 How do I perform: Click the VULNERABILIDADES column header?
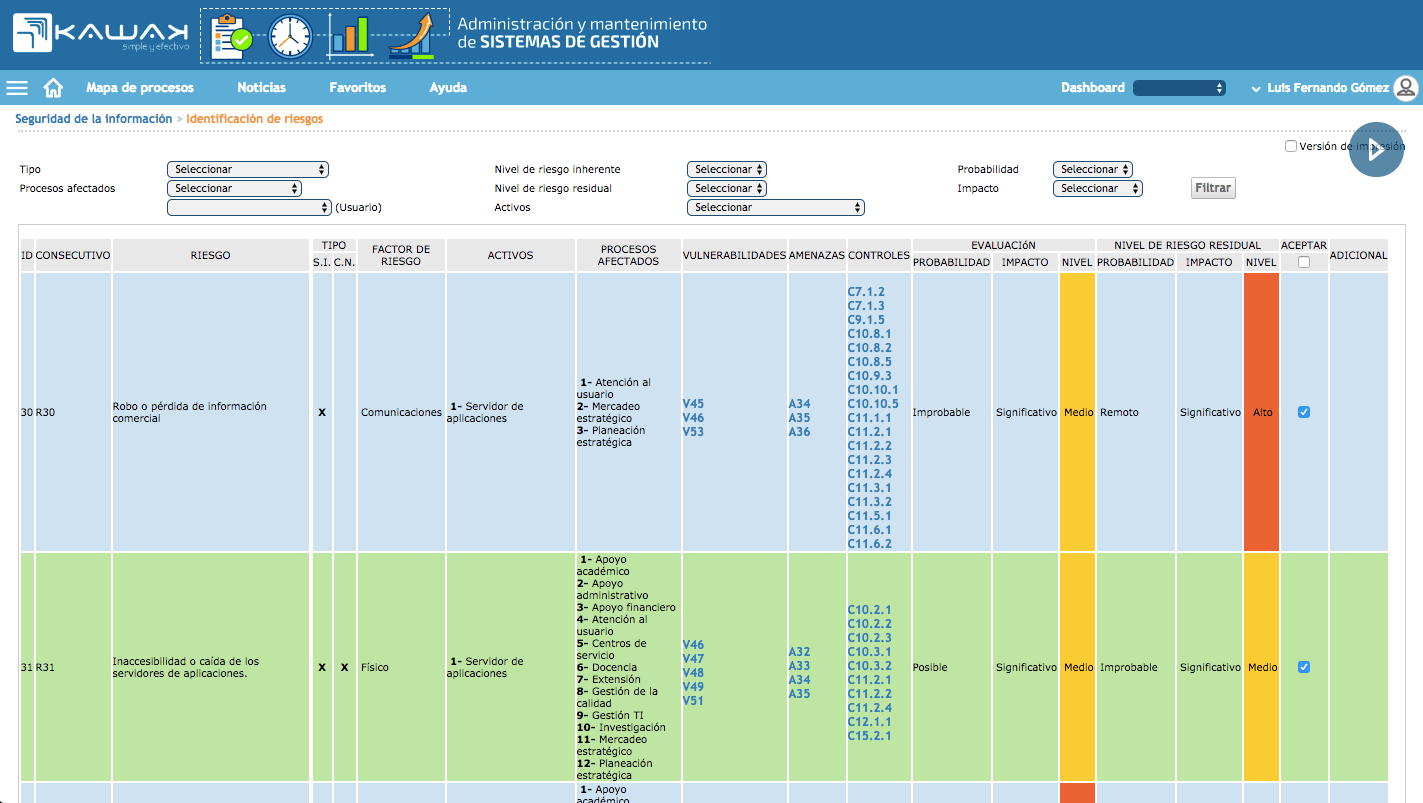(734, 255)
